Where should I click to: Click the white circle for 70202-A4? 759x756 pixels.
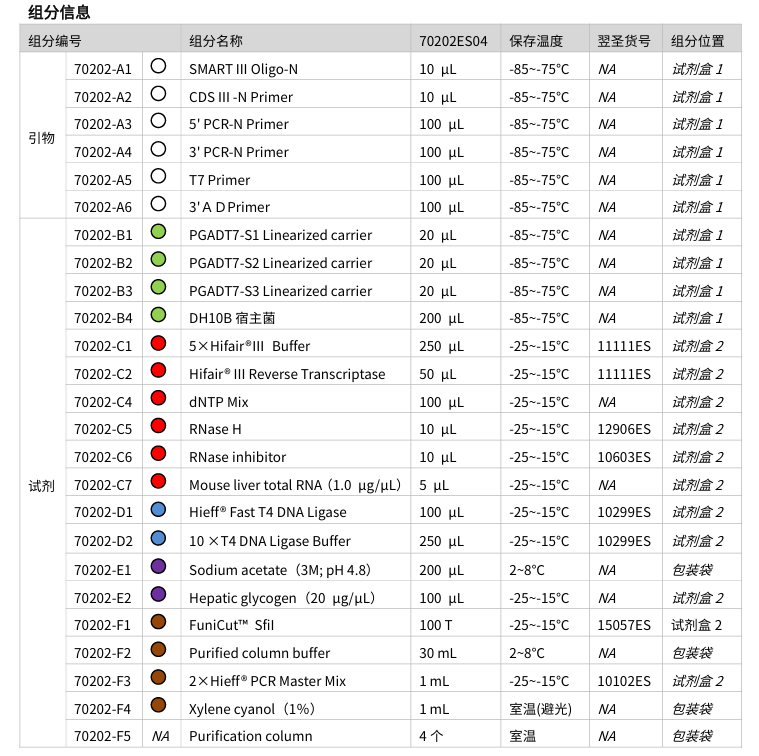click(x=158, y=149)
